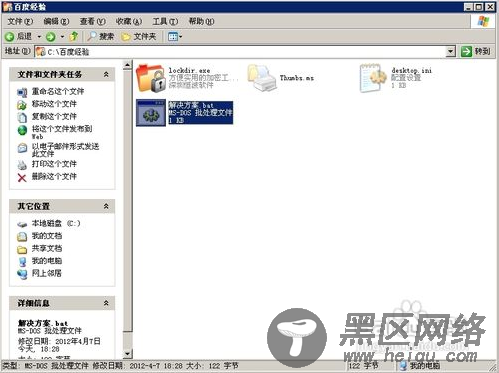499x373 pixels.
Task: Maximize the 百度经验 window
Action: point(479,7)
